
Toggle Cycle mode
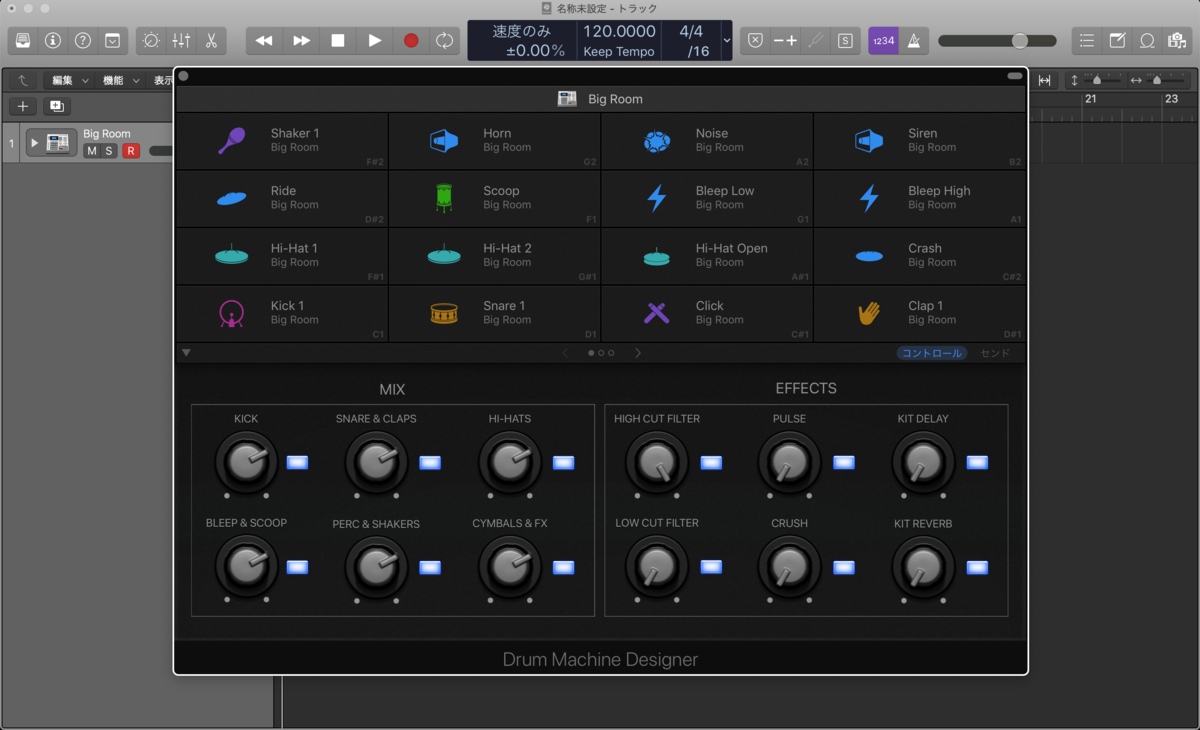click(x=444, y=41)
